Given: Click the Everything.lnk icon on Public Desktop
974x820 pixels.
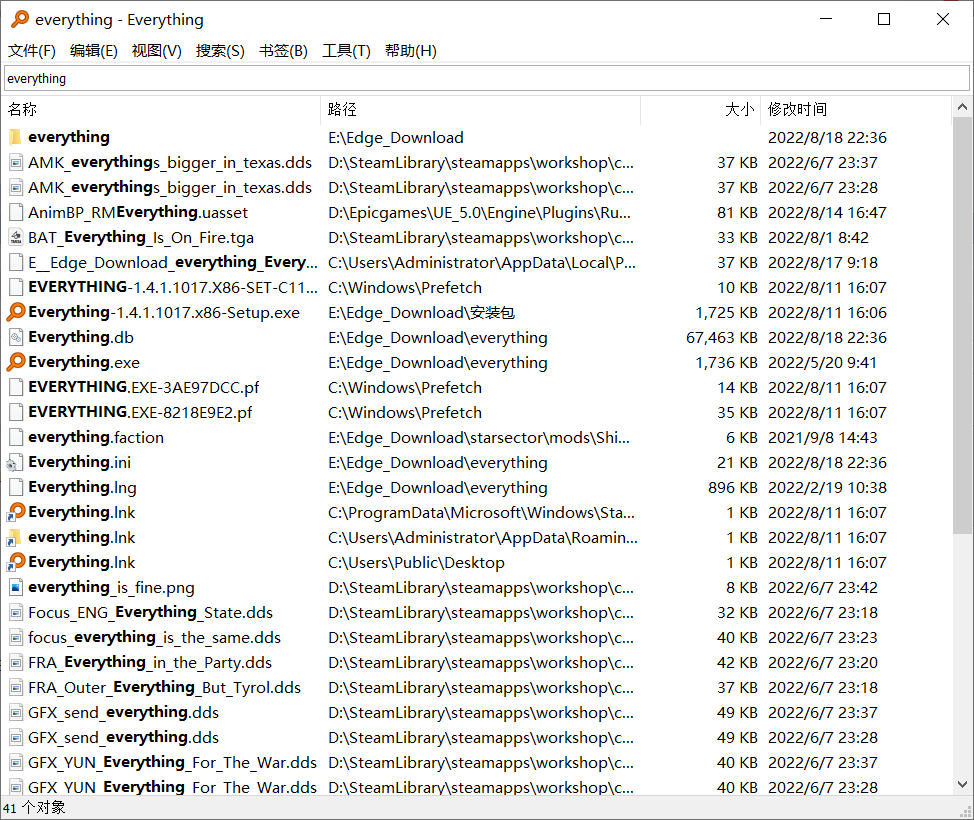Looking at the screenshot, I should [16, 562].
